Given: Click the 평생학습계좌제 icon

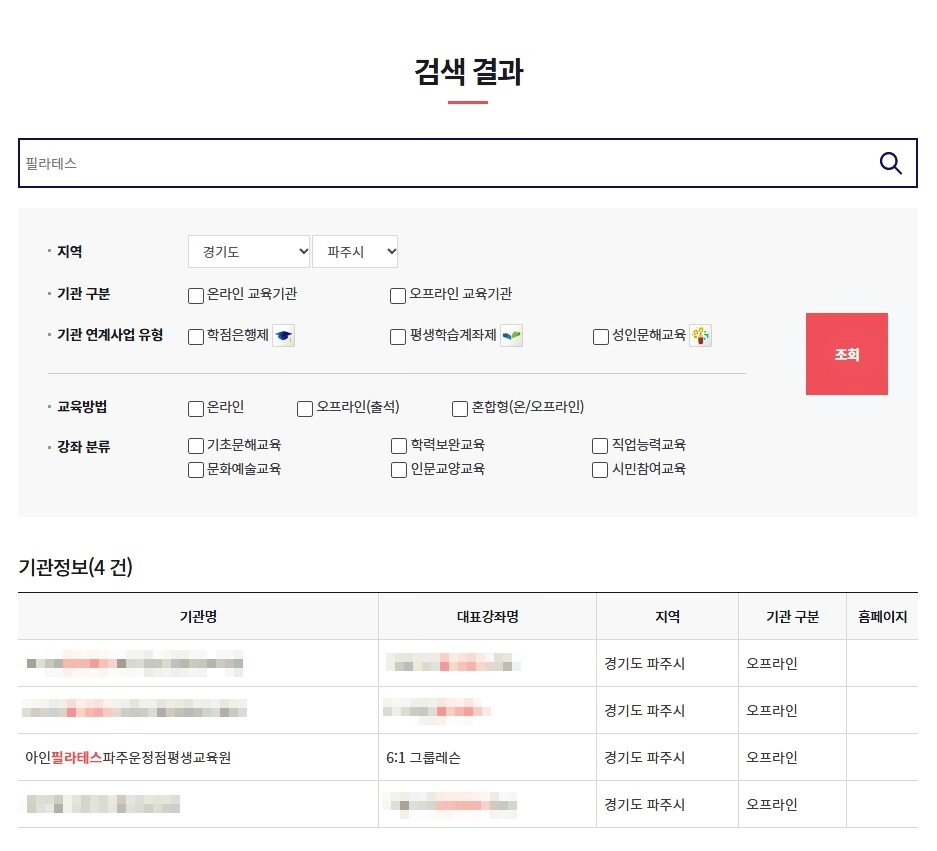Looking at the screenshot, I should click(512, 336).
